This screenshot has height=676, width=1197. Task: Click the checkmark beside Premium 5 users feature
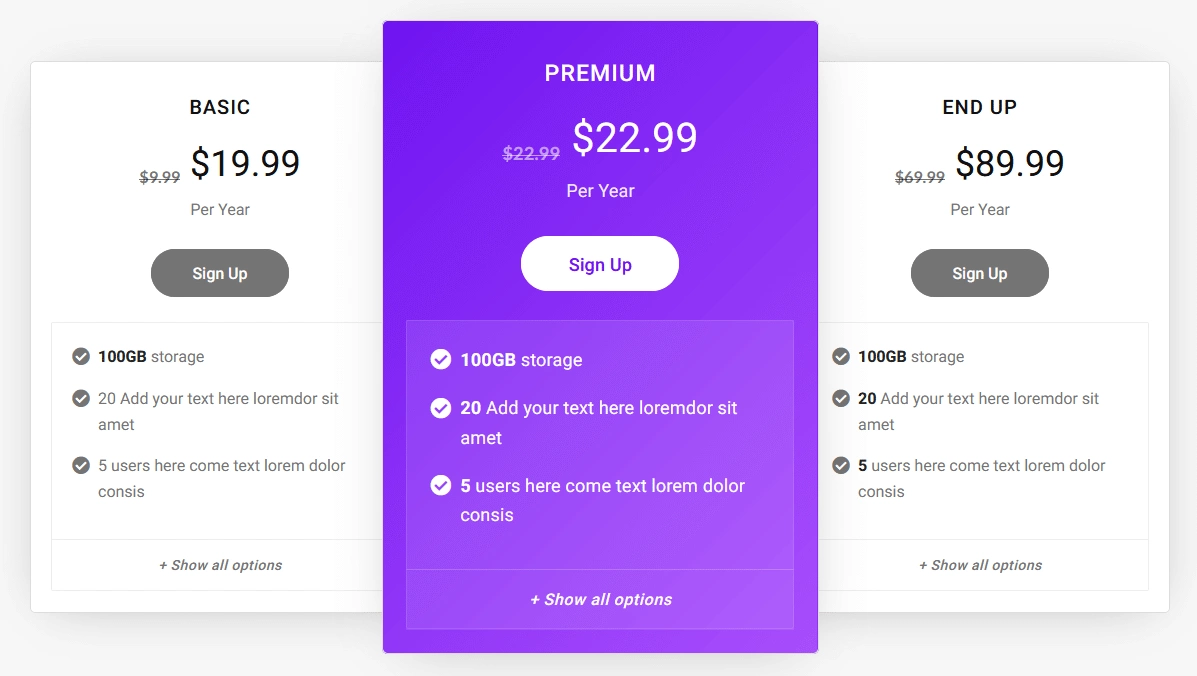click(x=441, y=486)
